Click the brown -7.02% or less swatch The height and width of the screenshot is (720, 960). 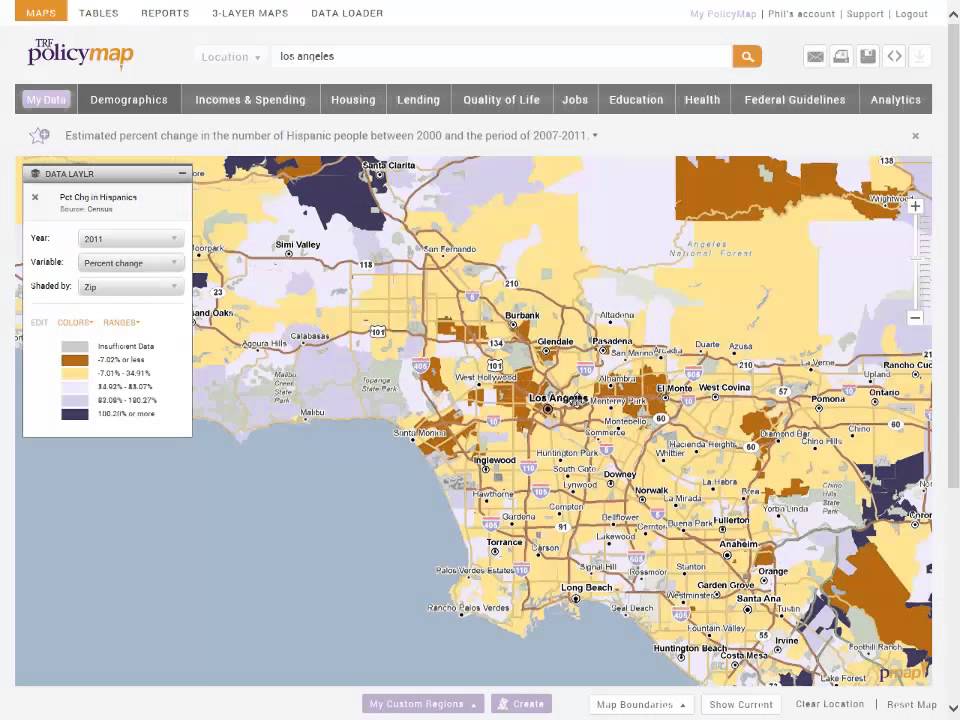tap(75, 360)
